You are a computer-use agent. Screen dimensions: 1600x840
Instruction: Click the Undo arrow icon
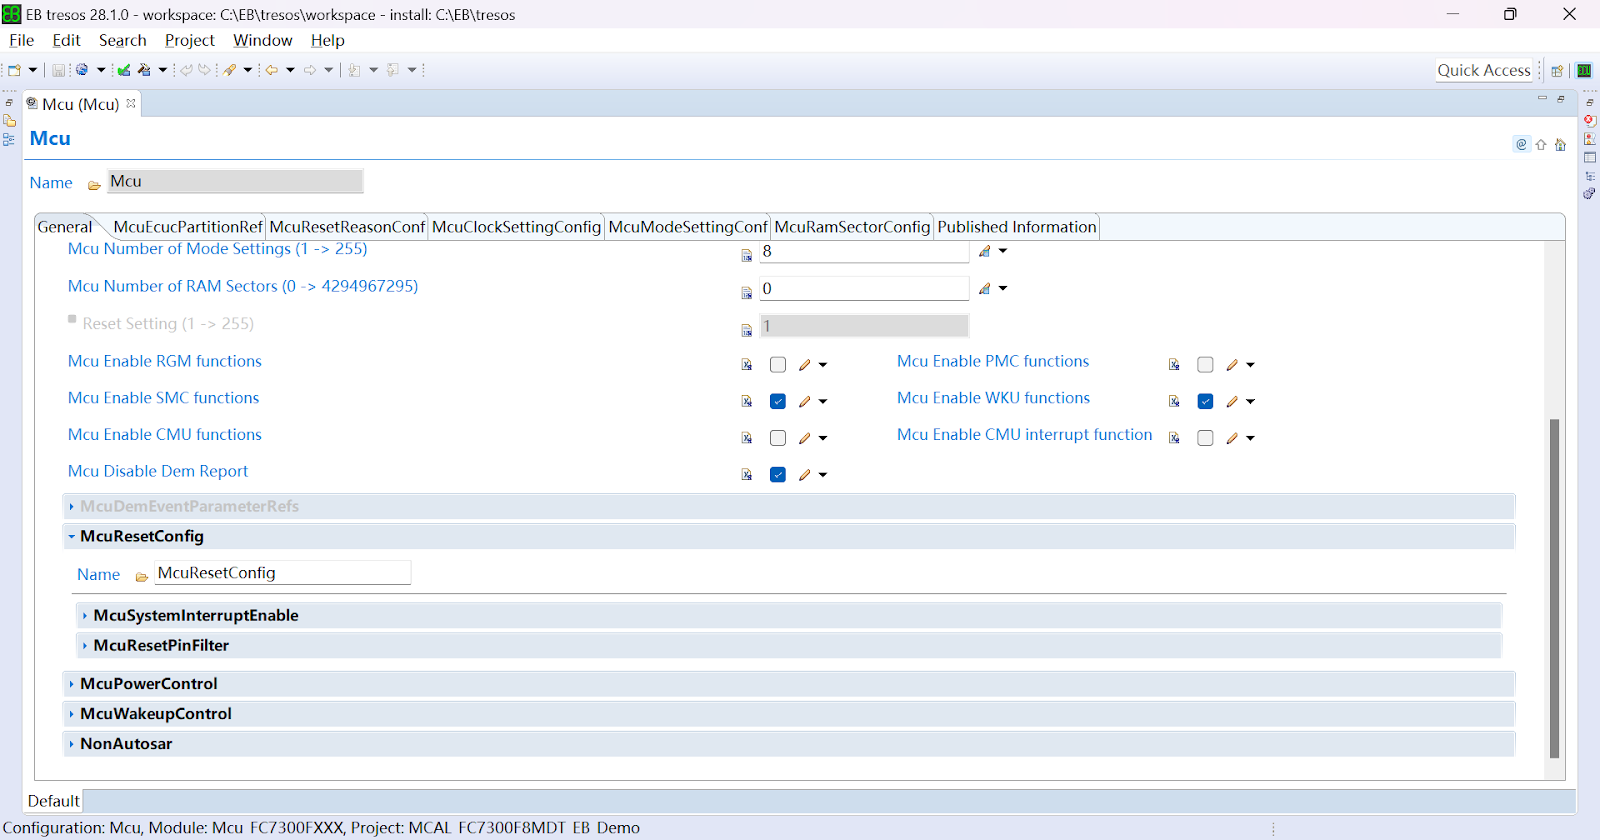click(x=186, y=70)
